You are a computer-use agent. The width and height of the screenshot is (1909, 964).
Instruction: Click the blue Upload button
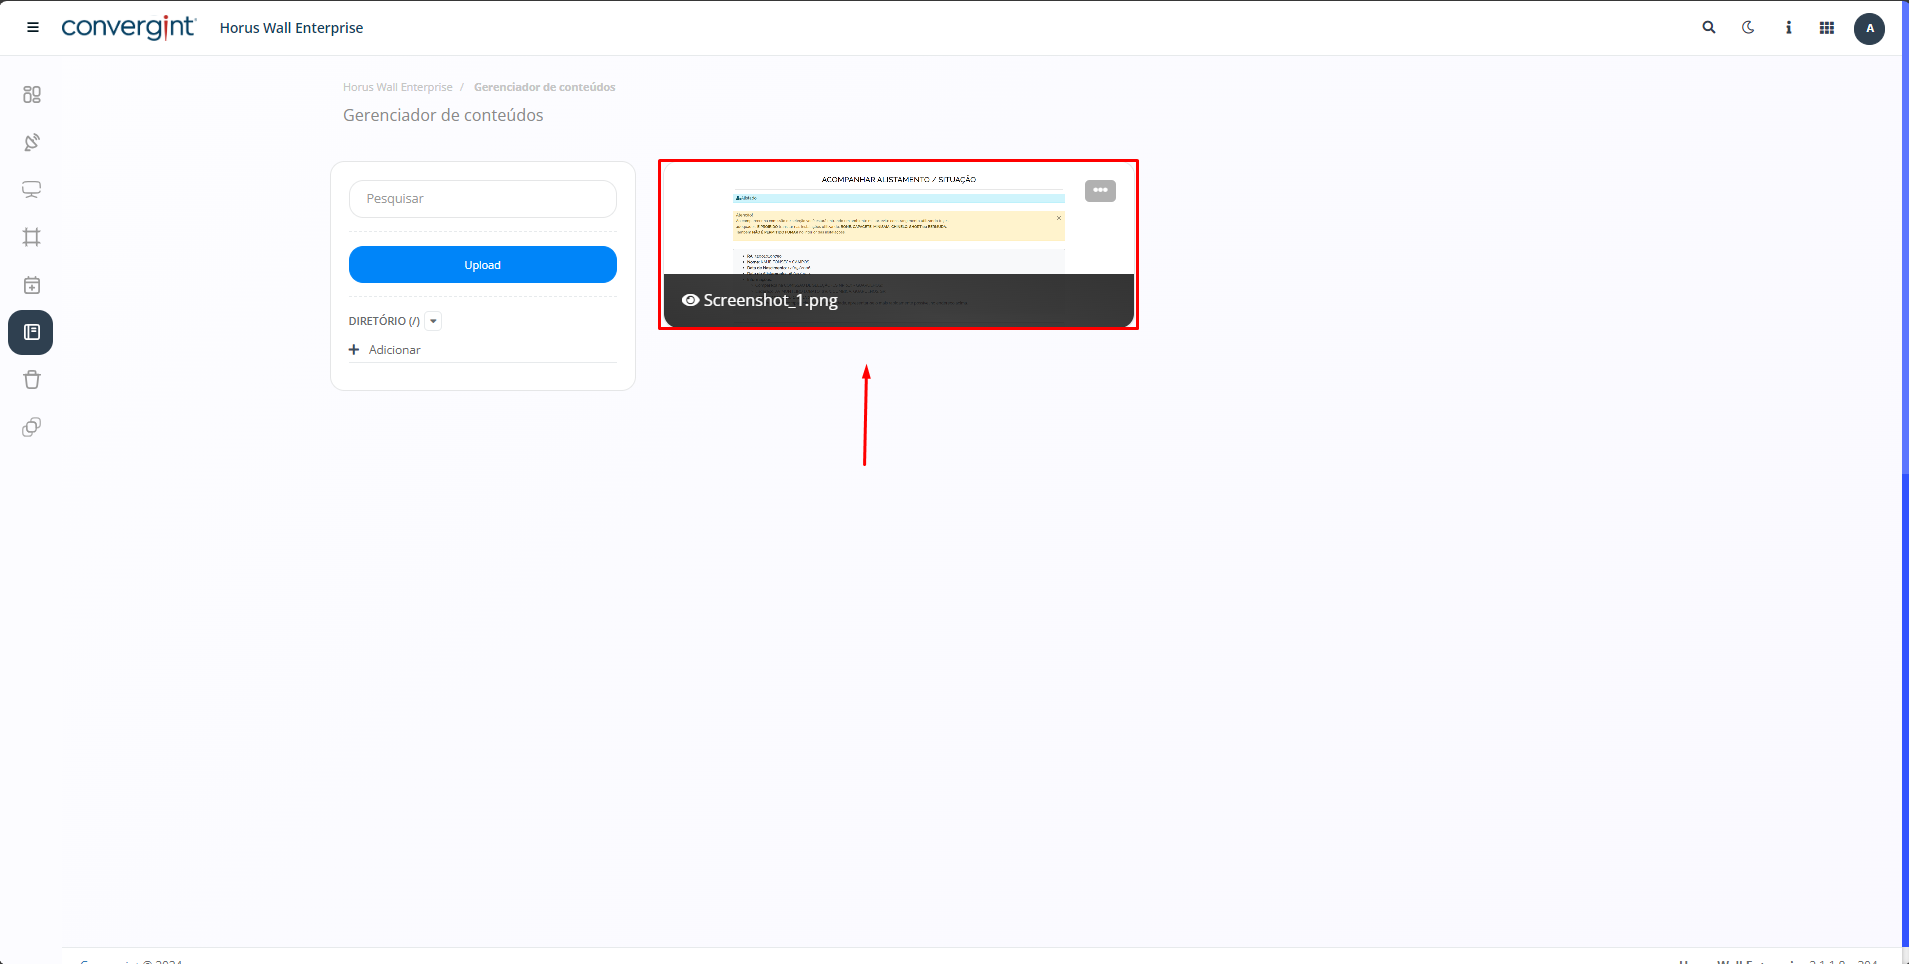pyautogui.click(x=482, y=265)
